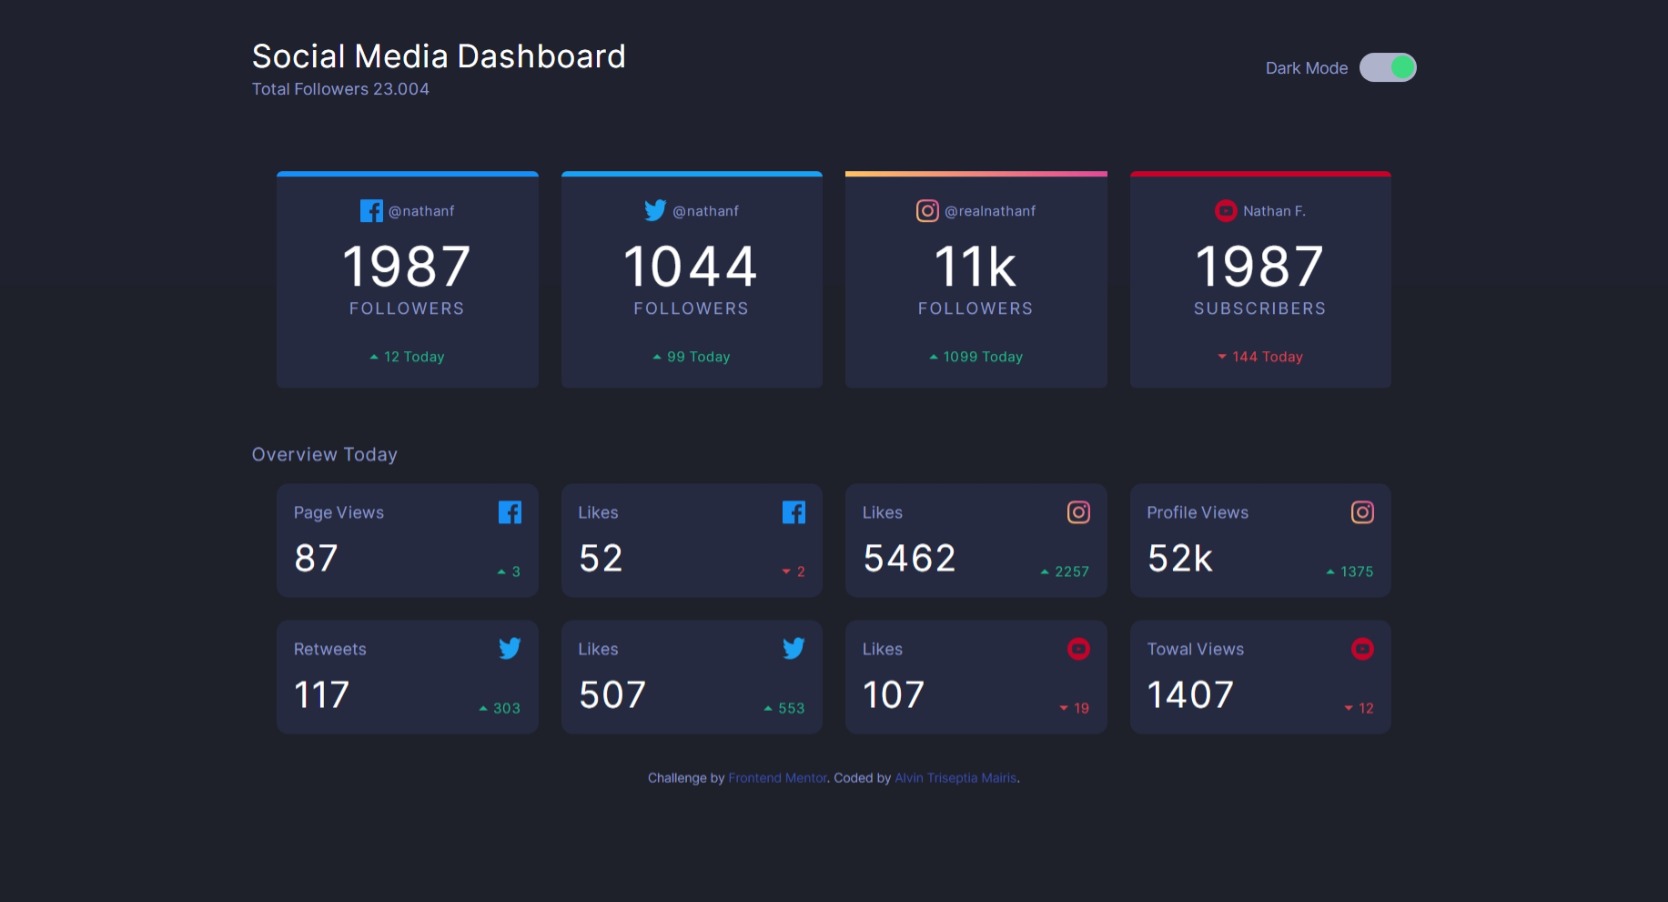Click the 107 likes value
Screen dimensions: 1668x902
point(894,695)
